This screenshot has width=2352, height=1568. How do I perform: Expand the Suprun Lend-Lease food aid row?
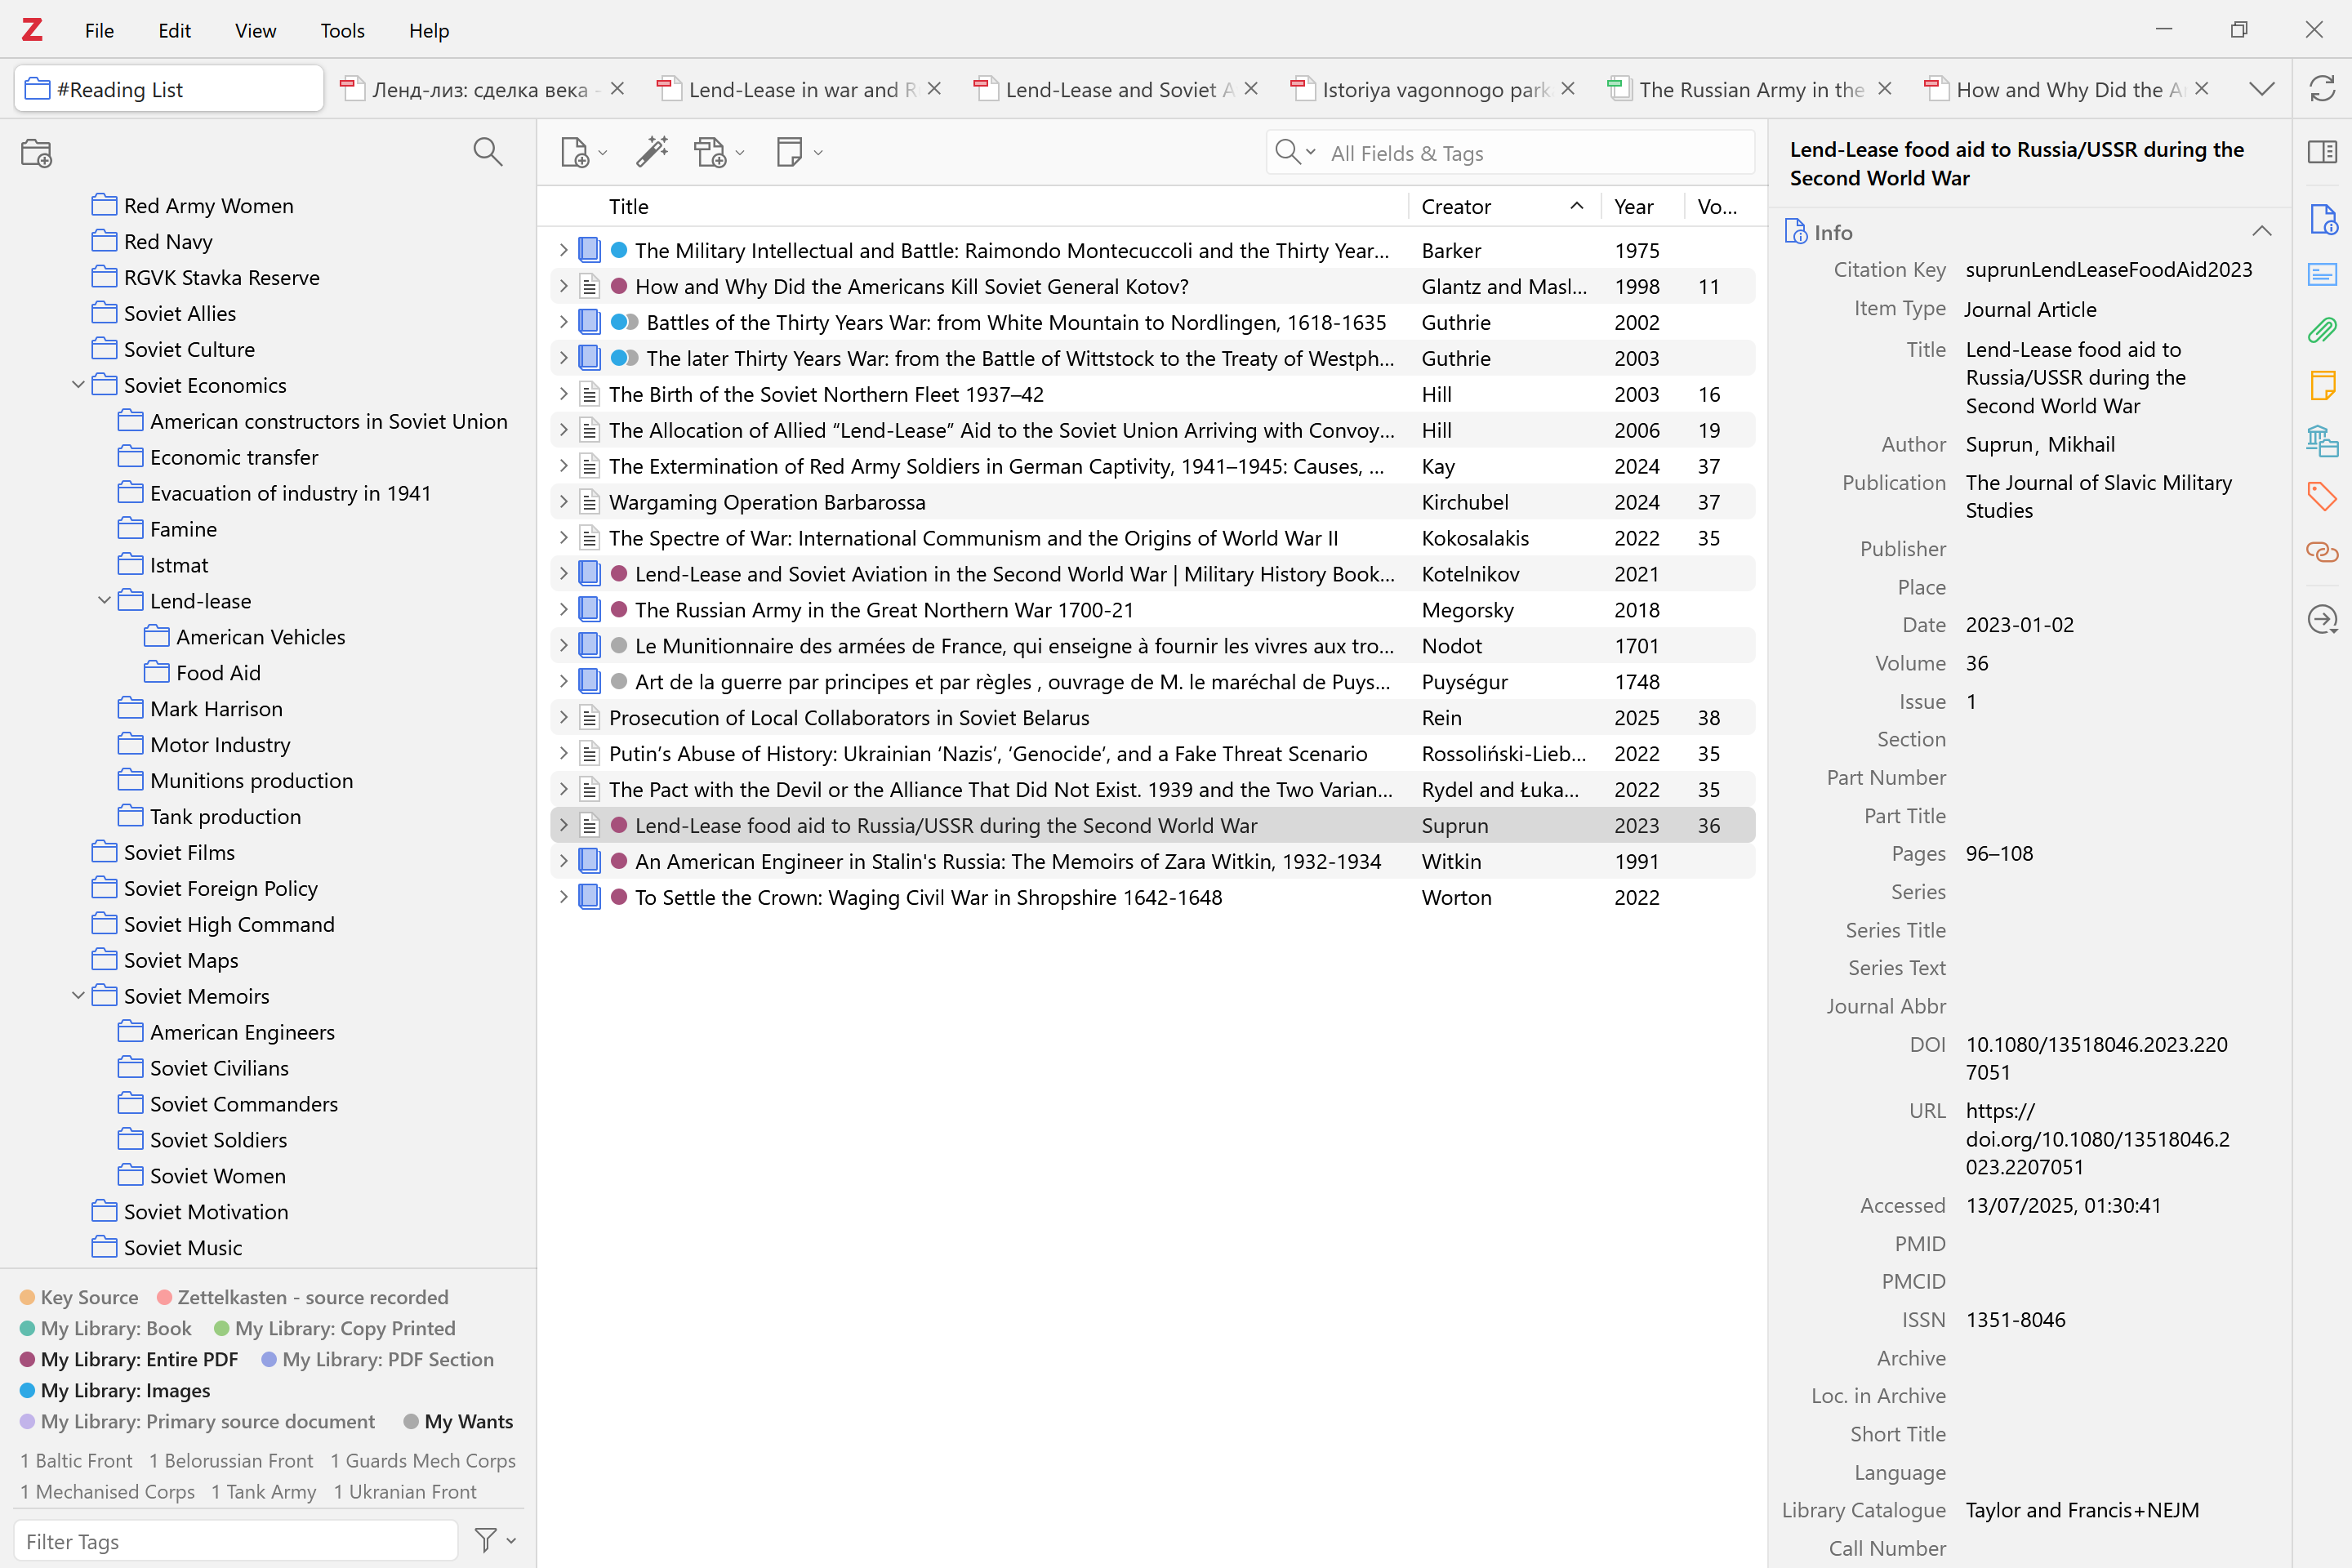click(x=563, y=825)
